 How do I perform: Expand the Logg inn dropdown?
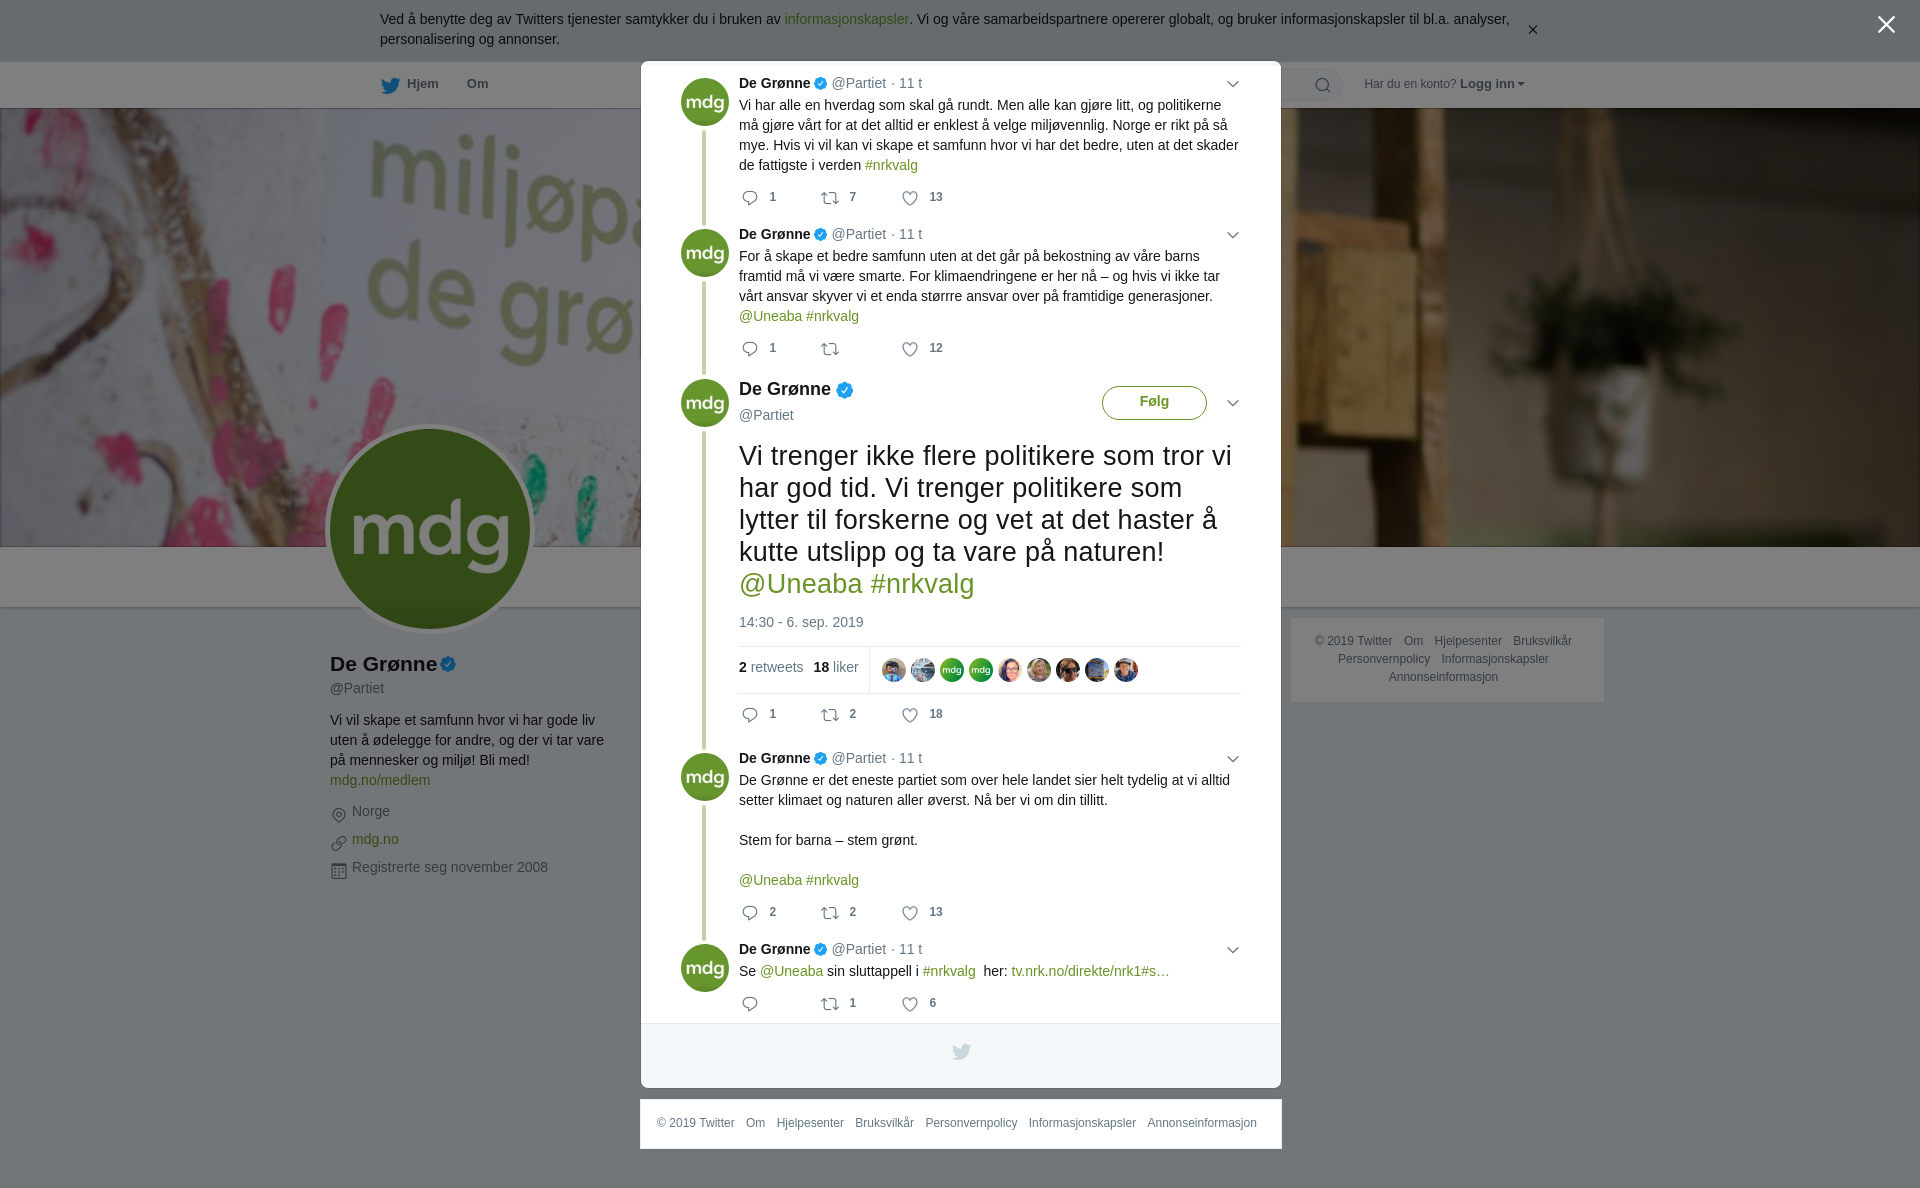pyautogui.click(x=1492, y=84)
